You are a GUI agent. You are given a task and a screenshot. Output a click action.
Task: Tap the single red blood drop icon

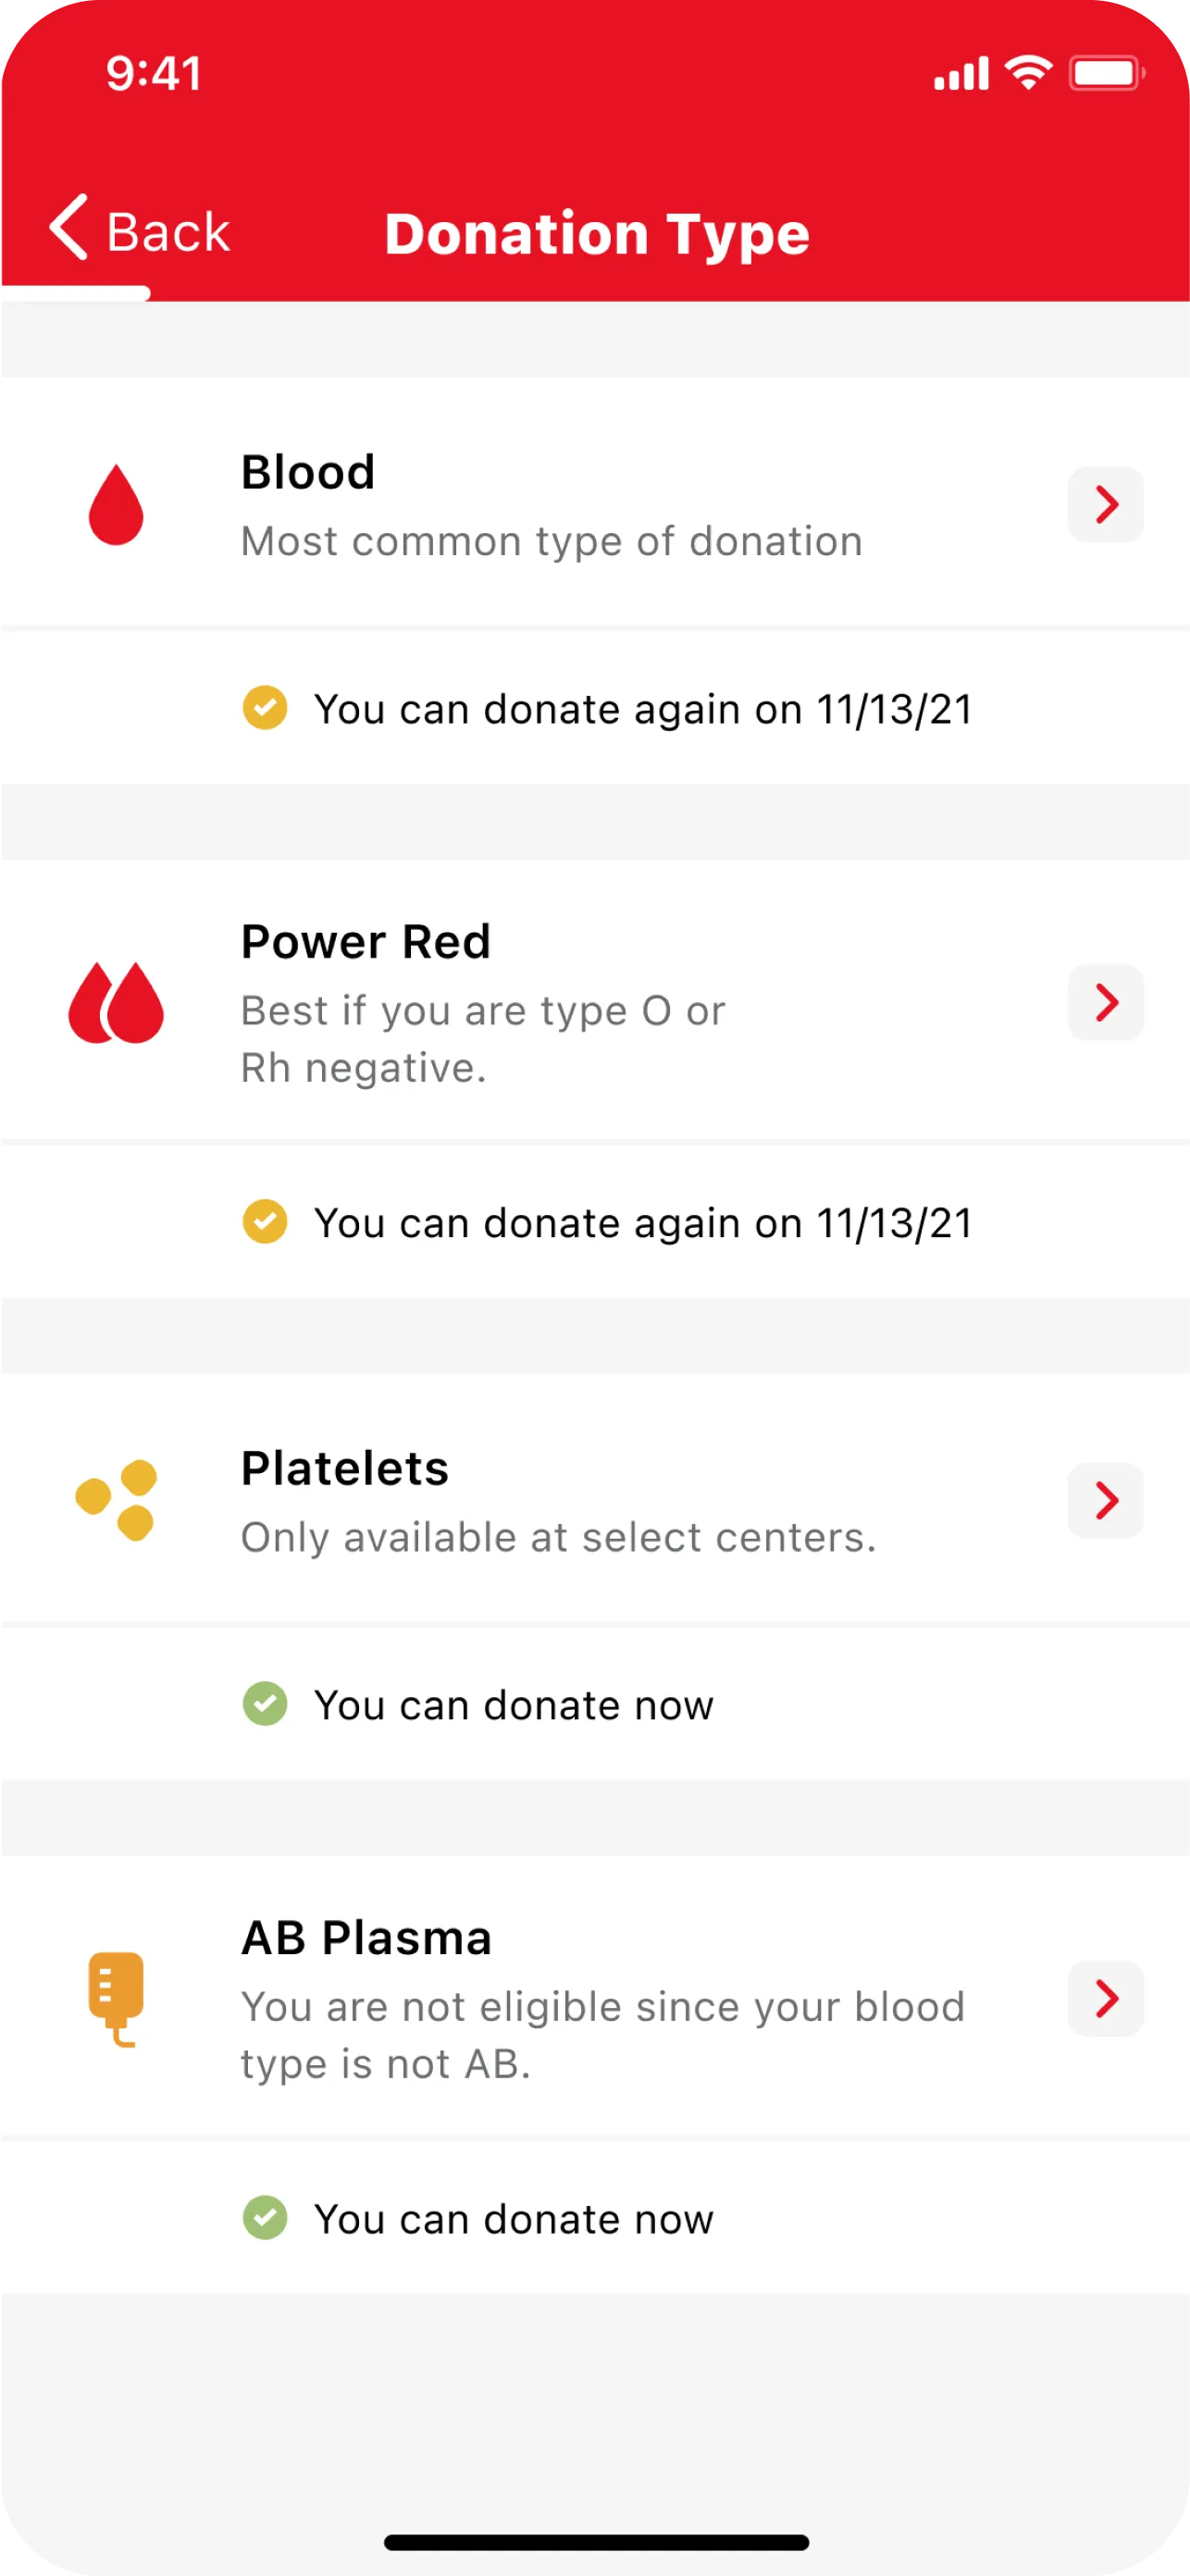pyautogui.click(x=116, y=504)
